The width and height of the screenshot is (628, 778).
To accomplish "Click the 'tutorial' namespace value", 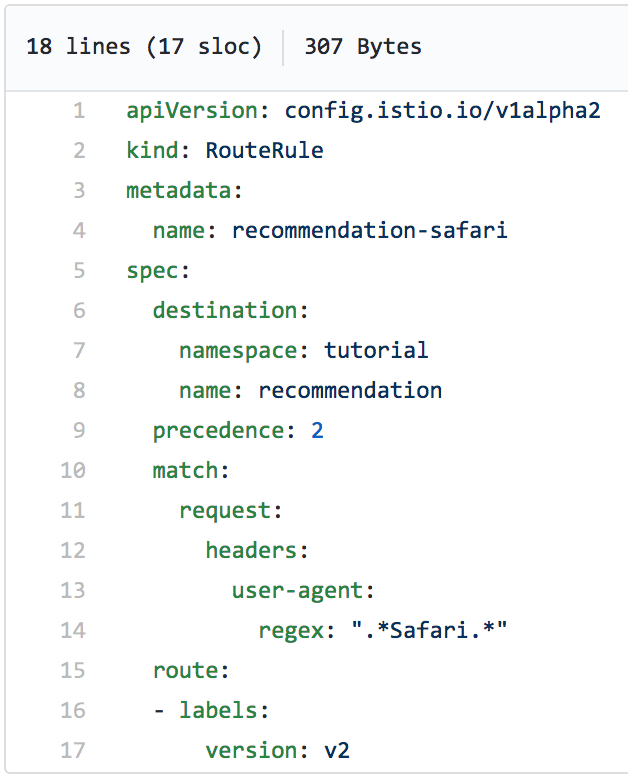I will point(376,350).
